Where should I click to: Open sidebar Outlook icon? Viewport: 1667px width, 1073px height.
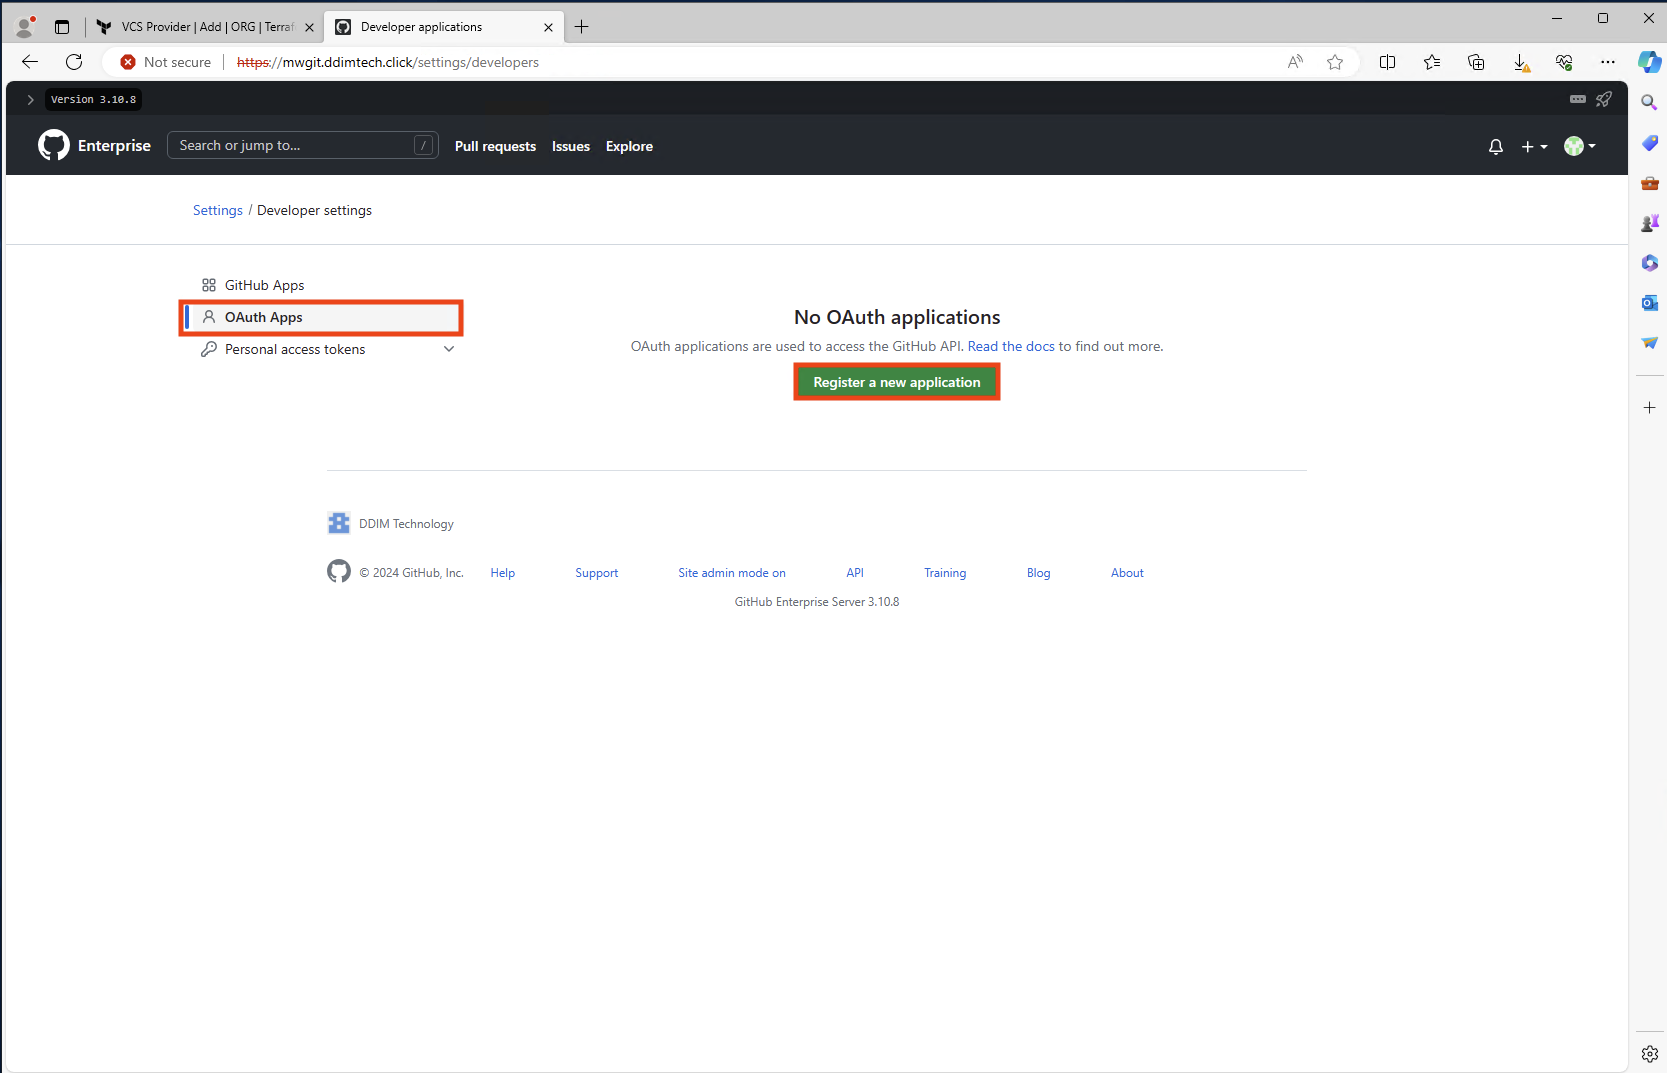(x=1649, y=303)
